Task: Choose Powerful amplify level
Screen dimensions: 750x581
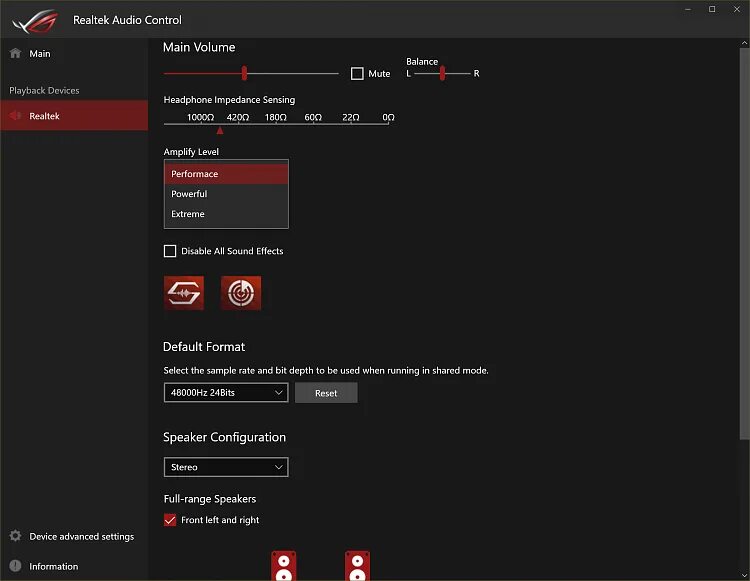Action: pos(226,194)
